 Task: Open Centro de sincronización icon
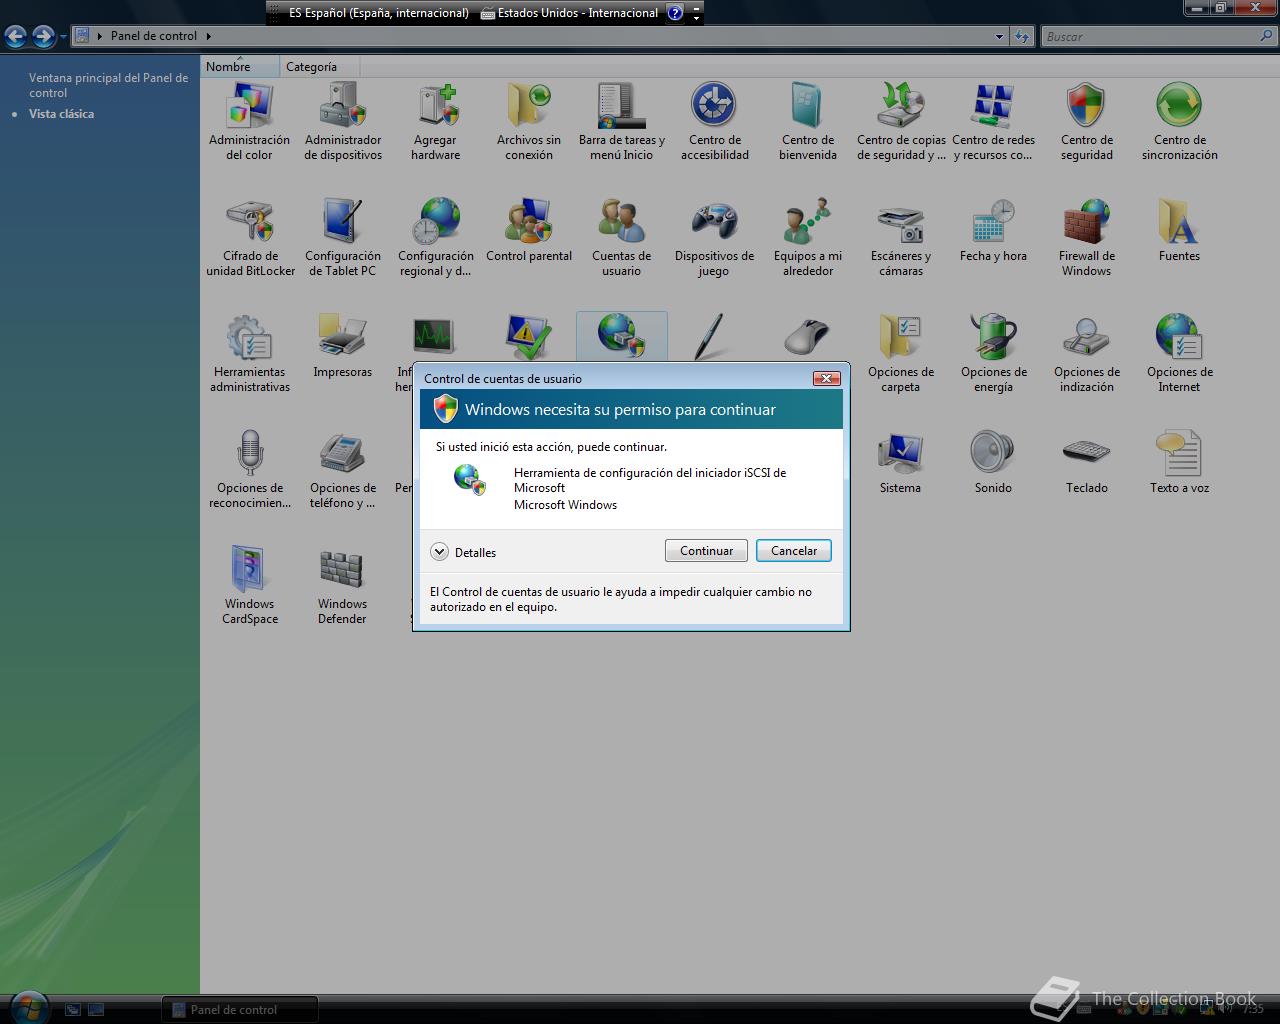pos(1180,121)
